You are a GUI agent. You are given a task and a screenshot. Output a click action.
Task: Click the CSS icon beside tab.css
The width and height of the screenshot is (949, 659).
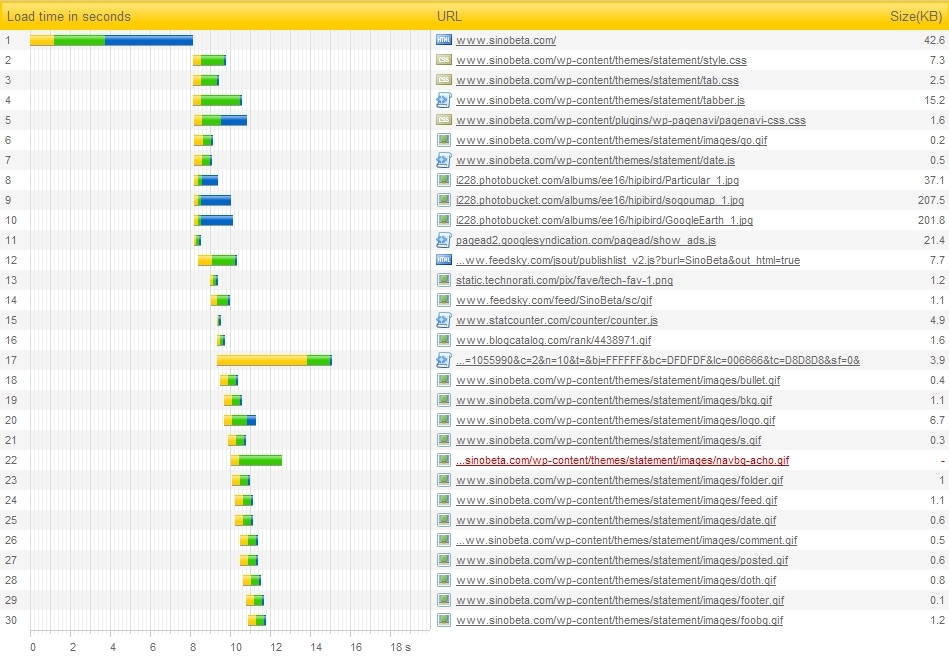(x=444, y=80)
